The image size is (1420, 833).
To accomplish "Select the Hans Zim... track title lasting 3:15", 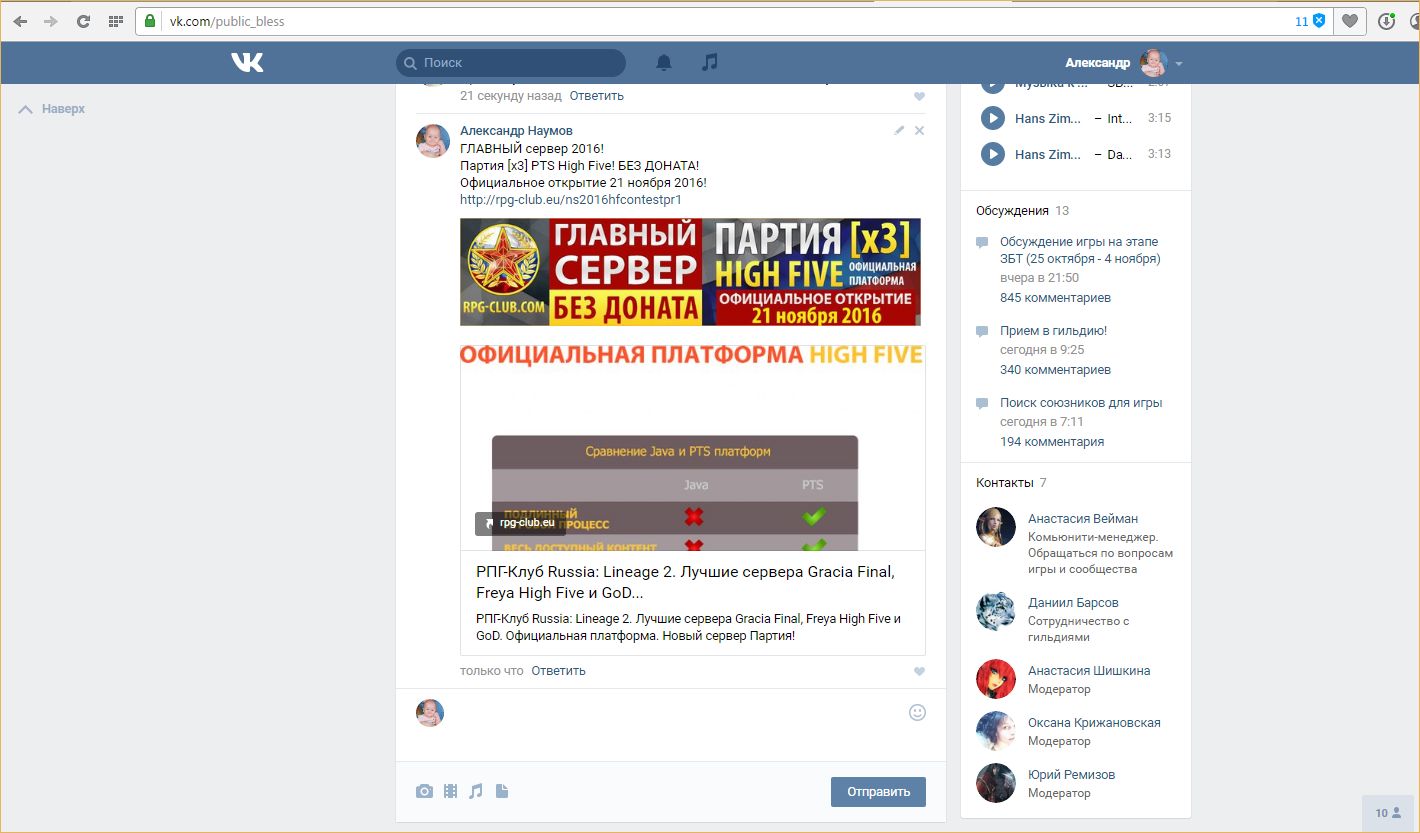I will tap(1048, 118).
